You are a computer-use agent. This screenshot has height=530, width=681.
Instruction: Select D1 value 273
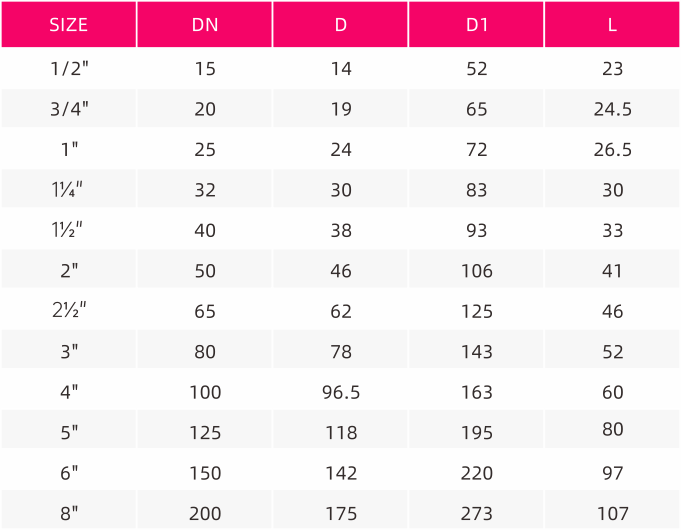(477, 513)
